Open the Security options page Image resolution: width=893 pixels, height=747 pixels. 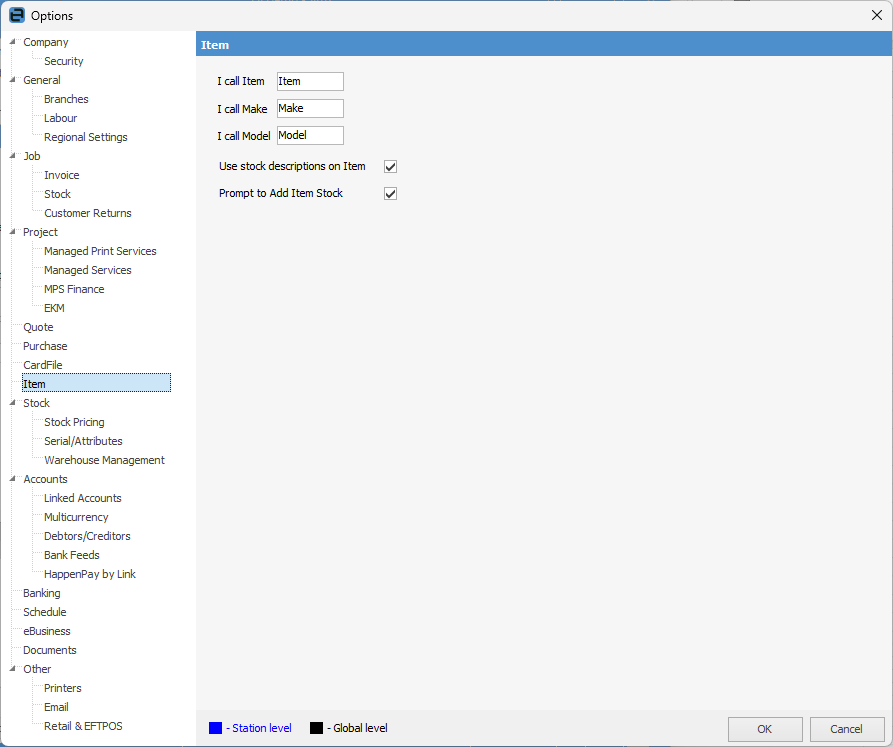coord(64,61)
